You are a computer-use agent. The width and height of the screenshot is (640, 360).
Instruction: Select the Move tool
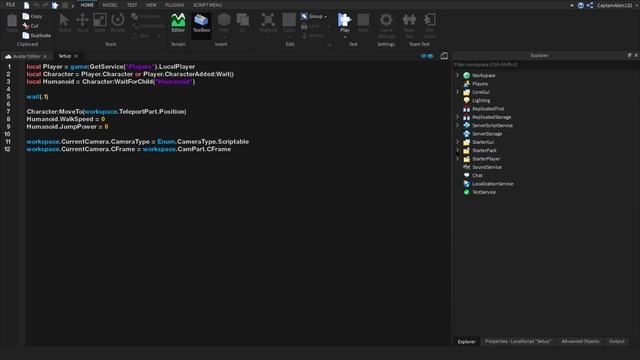pyautogui.click(x=82, y=22)
